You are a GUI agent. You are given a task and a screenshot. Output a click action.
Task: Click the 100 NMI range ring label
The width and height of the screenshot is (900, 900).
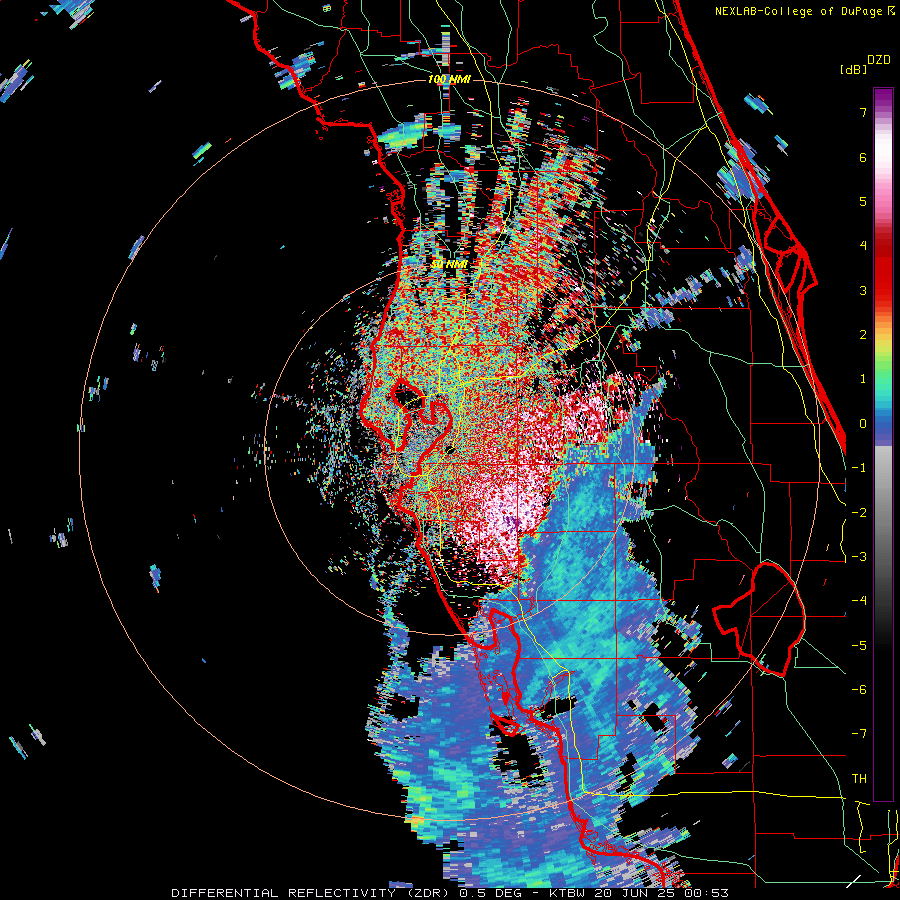[x=449, y=79]
